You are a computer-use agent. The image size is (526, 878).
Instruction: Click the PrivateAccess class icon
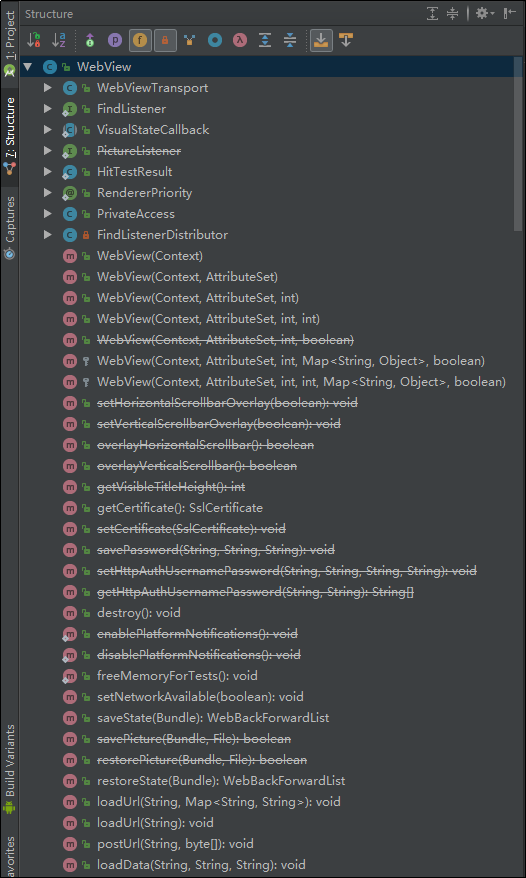[x=69, y=214]
